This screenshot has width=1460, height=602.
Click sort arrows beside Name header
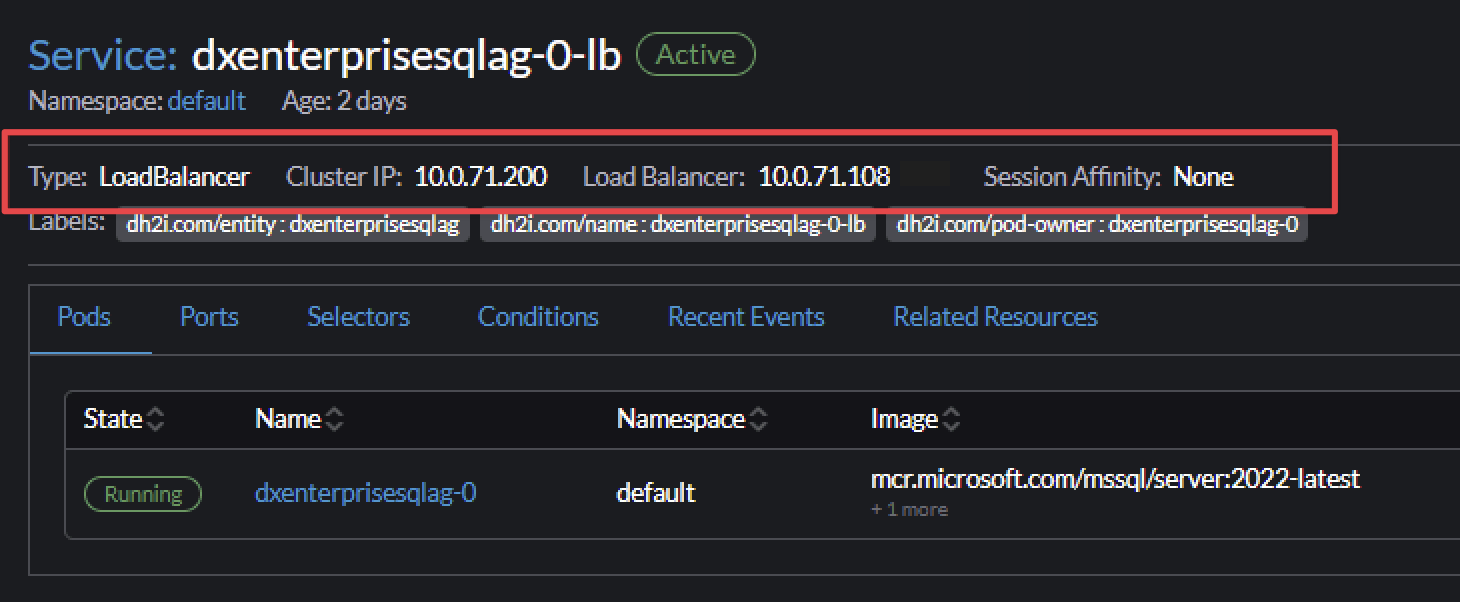click(334, 420)
